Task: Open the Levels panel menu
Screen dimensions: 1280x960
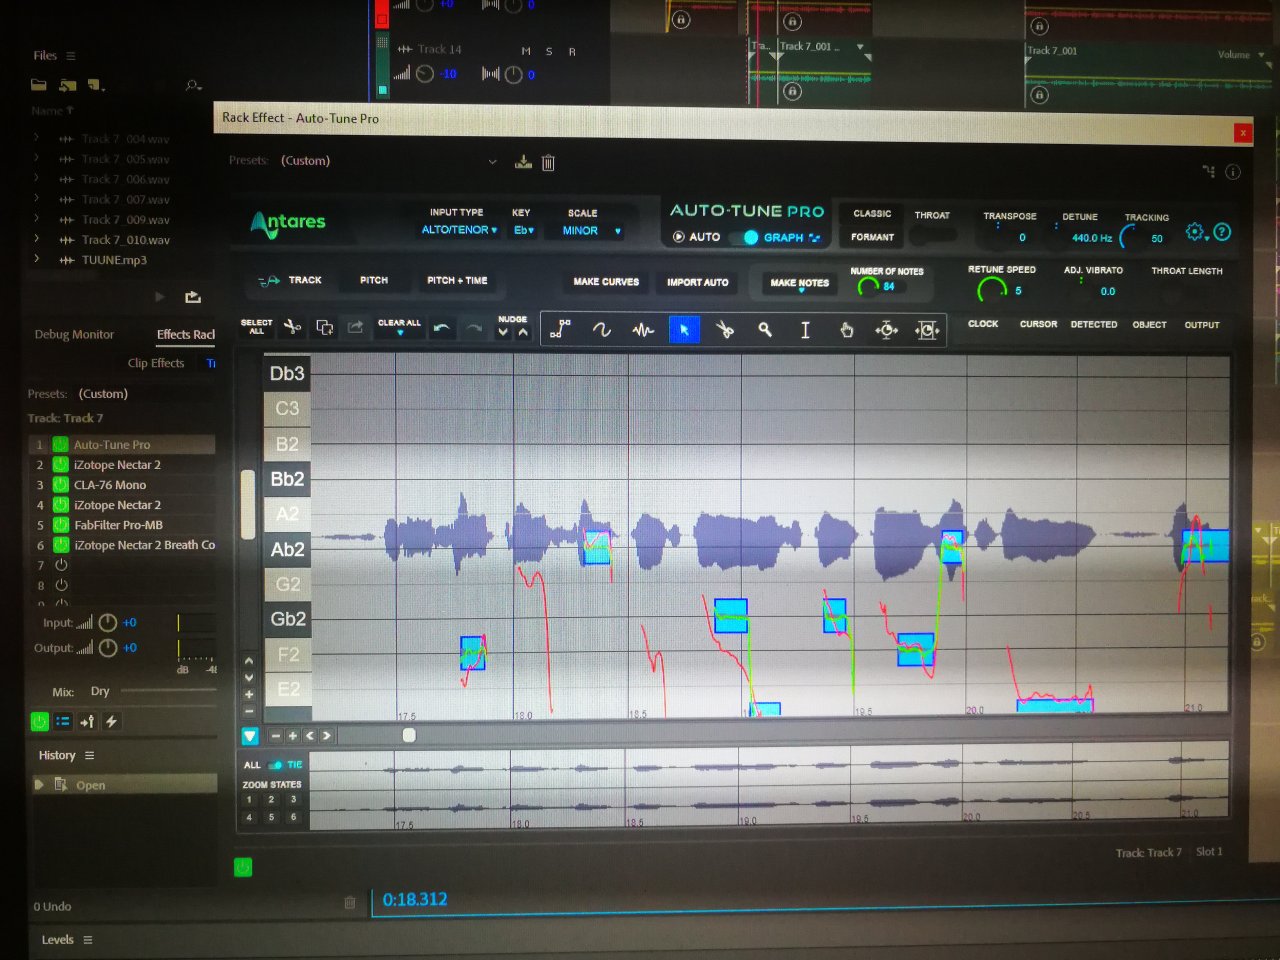Action: click(88, 940)
